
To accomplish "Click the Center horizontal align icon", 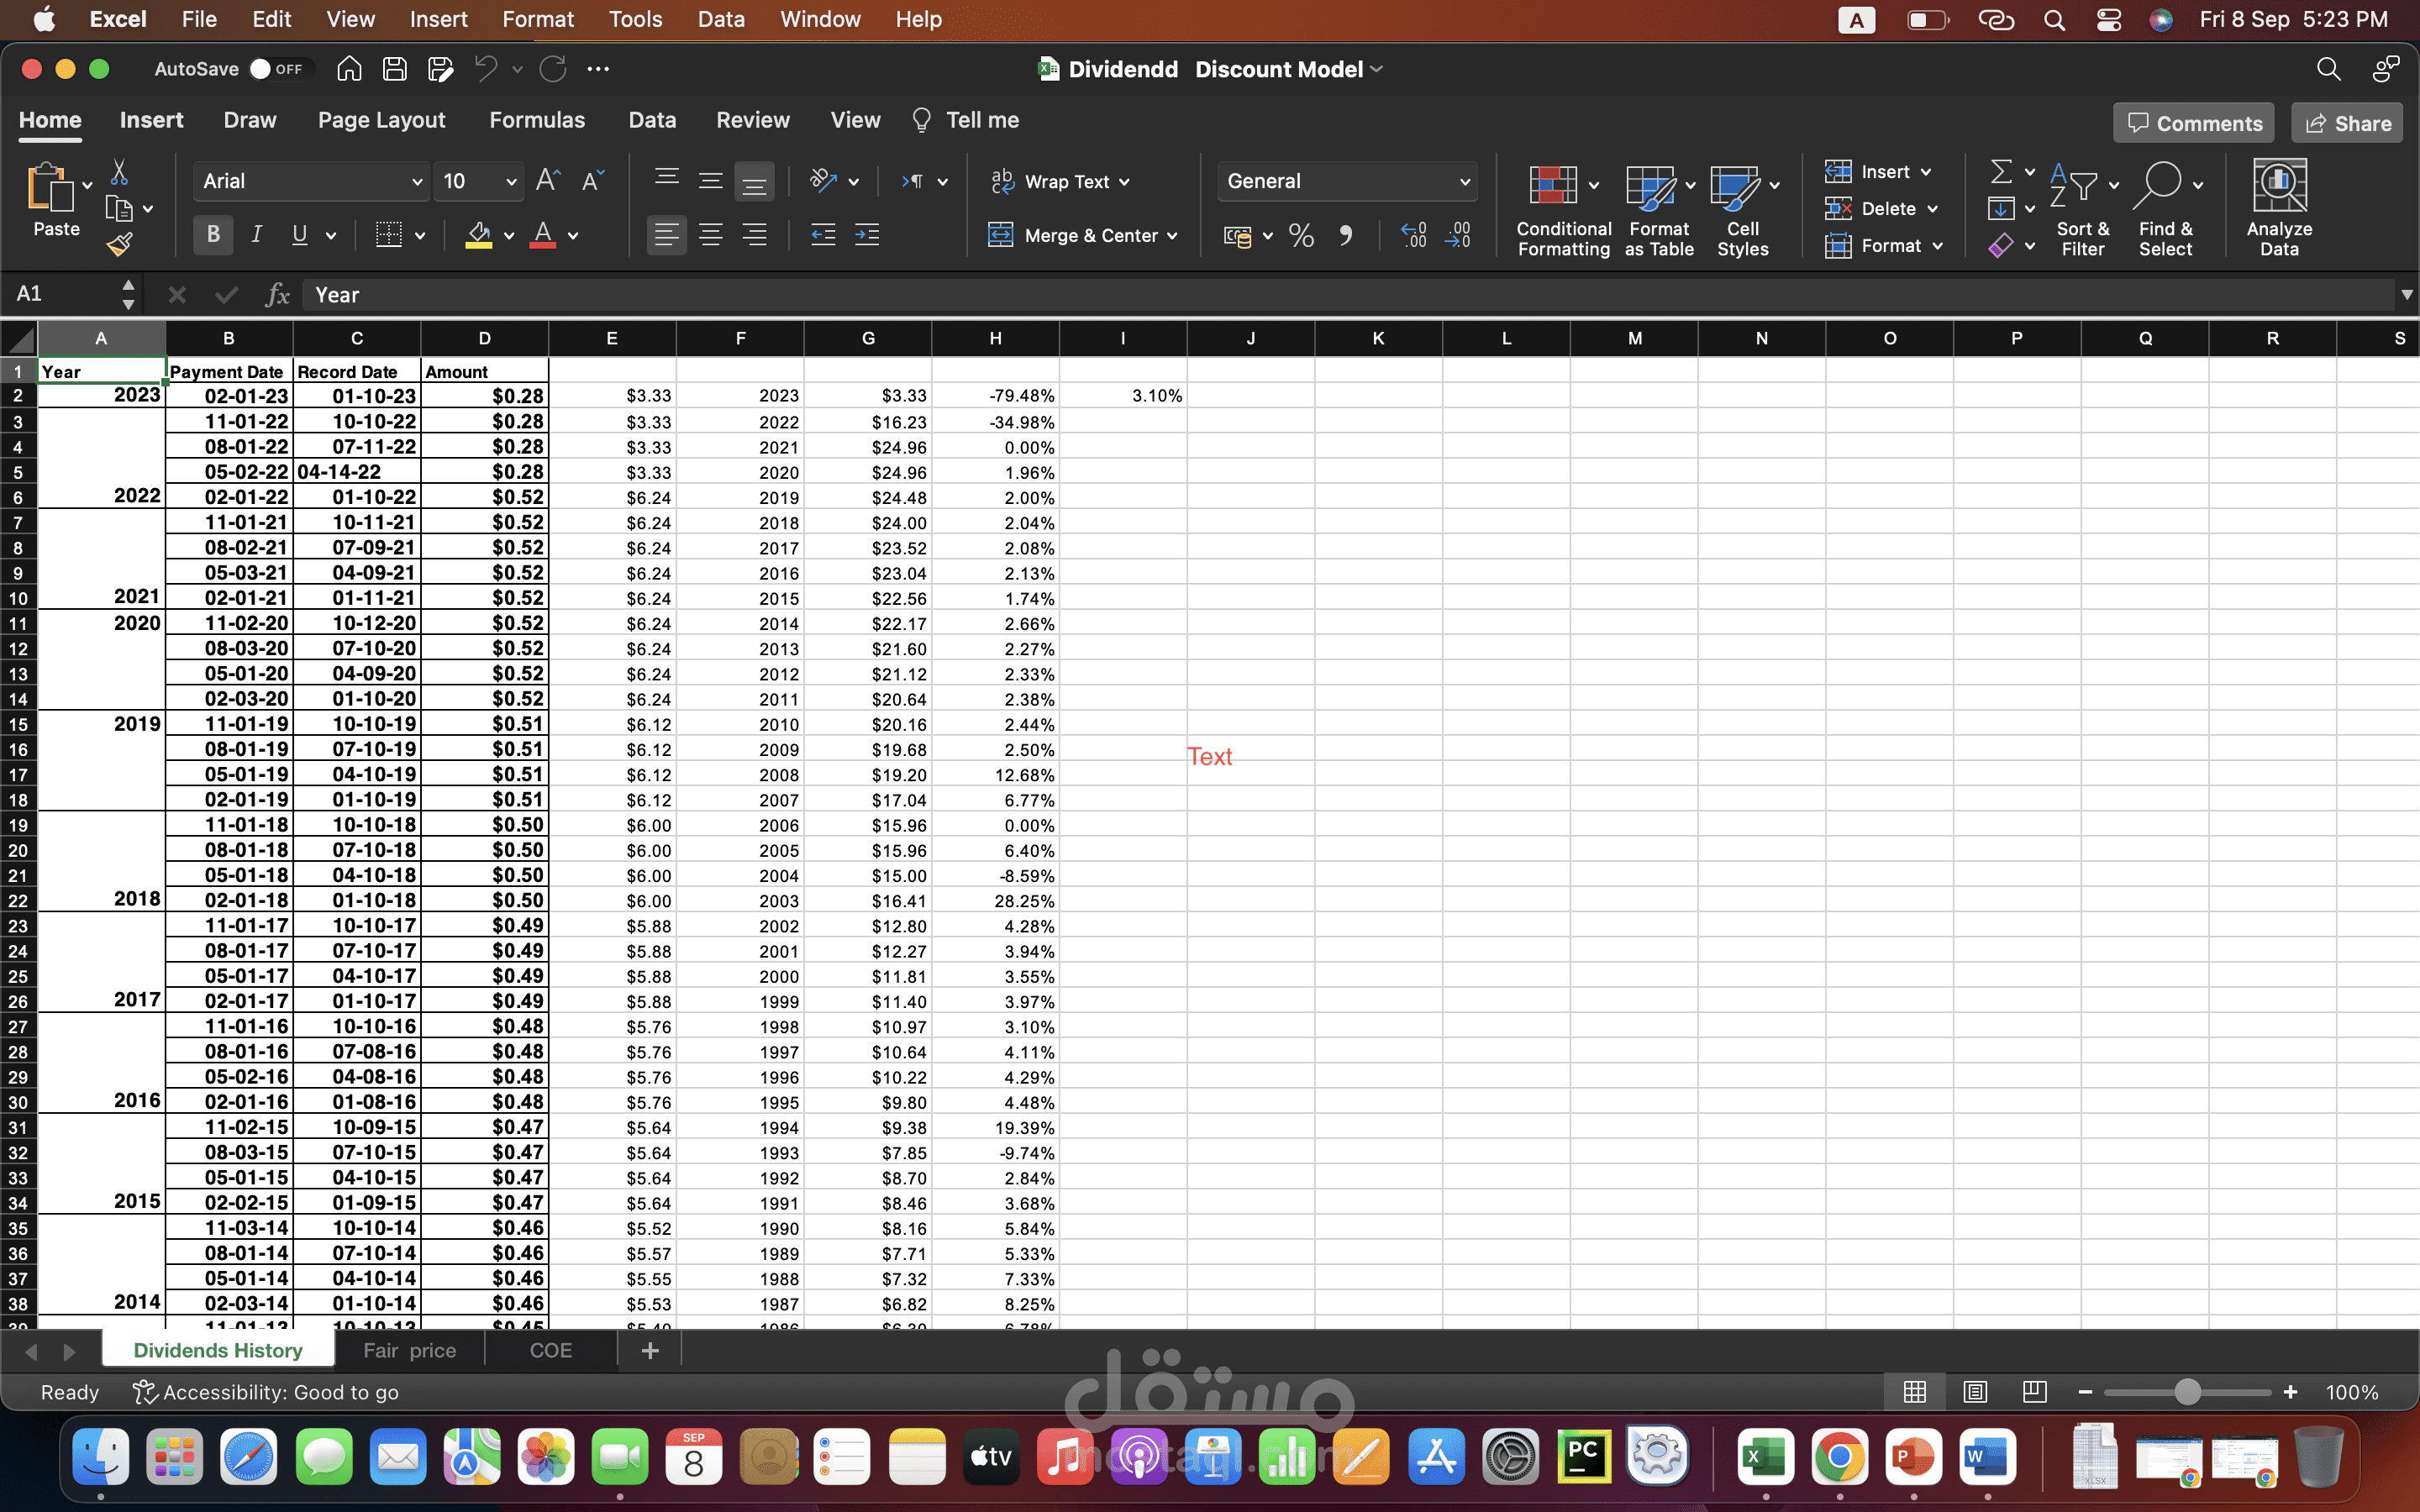I will point(711,236).
